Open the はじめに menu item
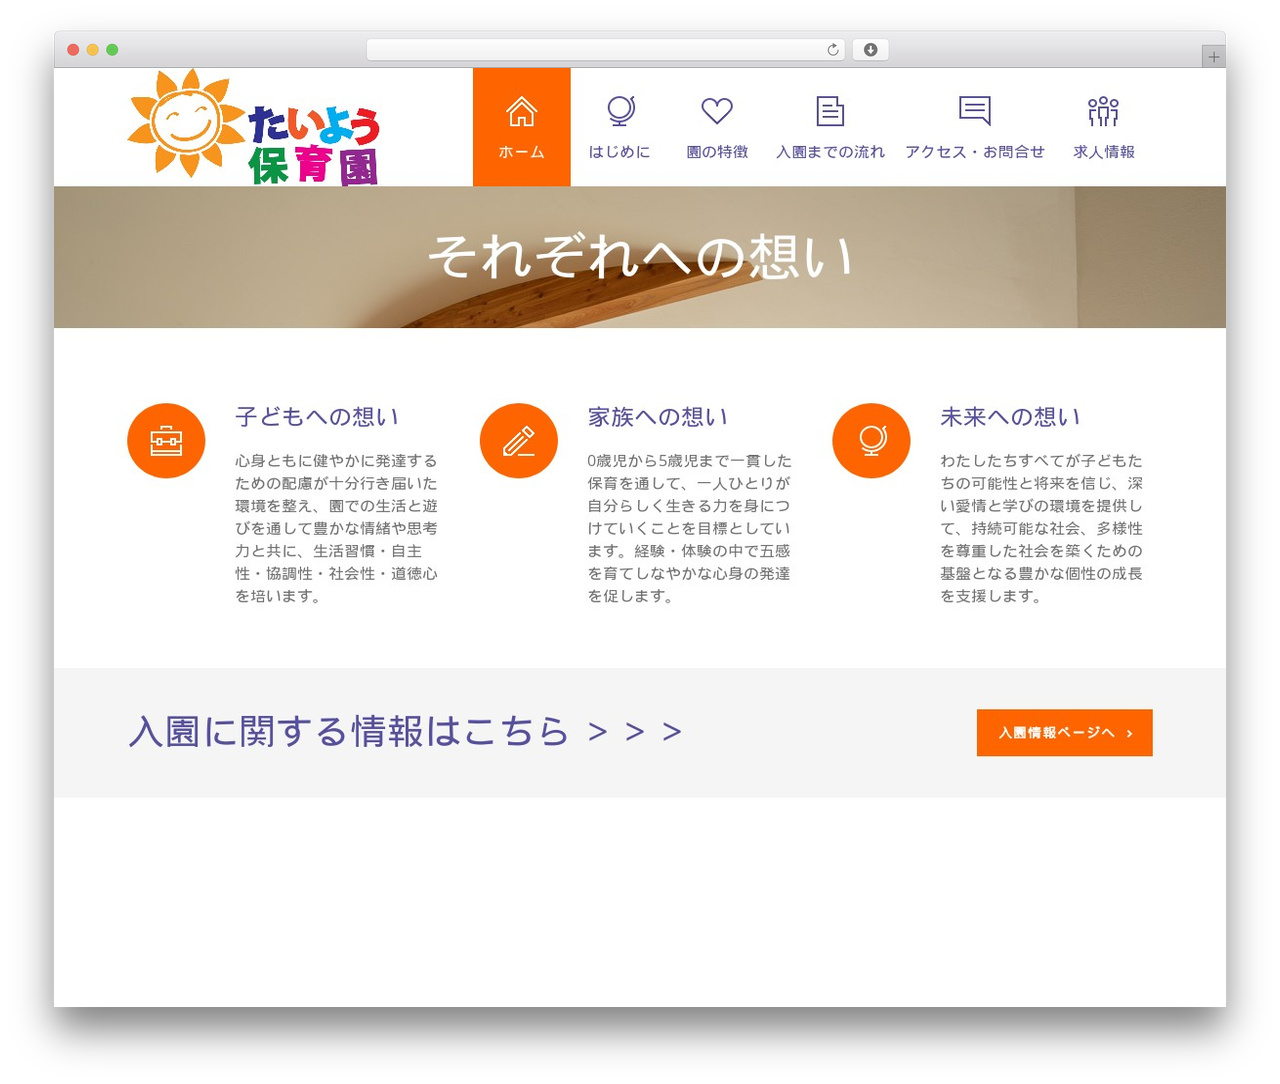1280x1084 pixels. point(619,152)
